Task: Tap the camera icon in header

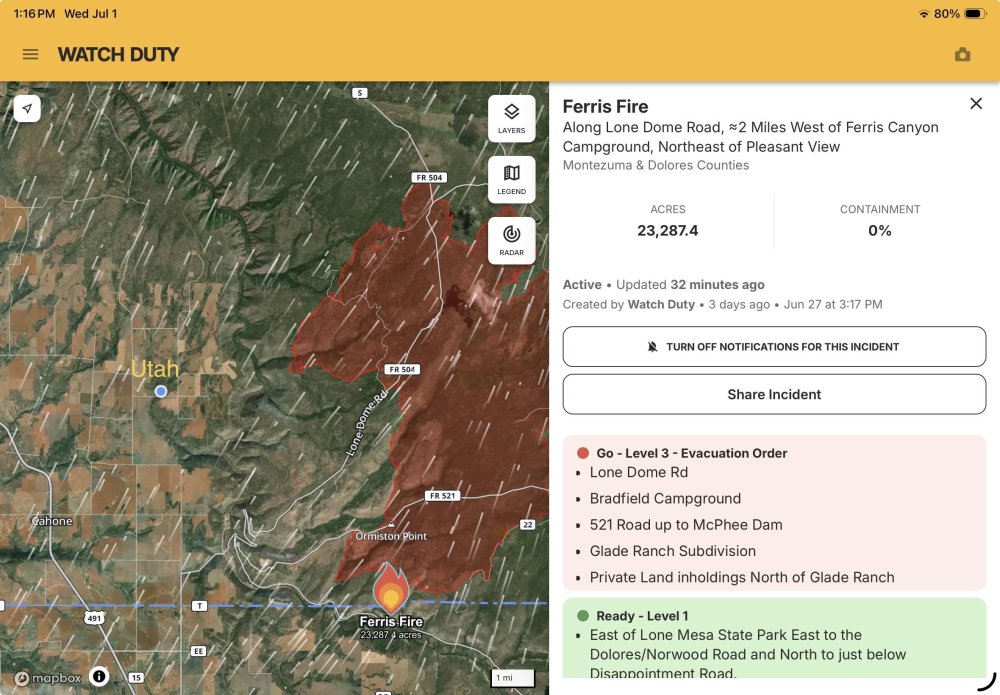Action: pos(962,55)
